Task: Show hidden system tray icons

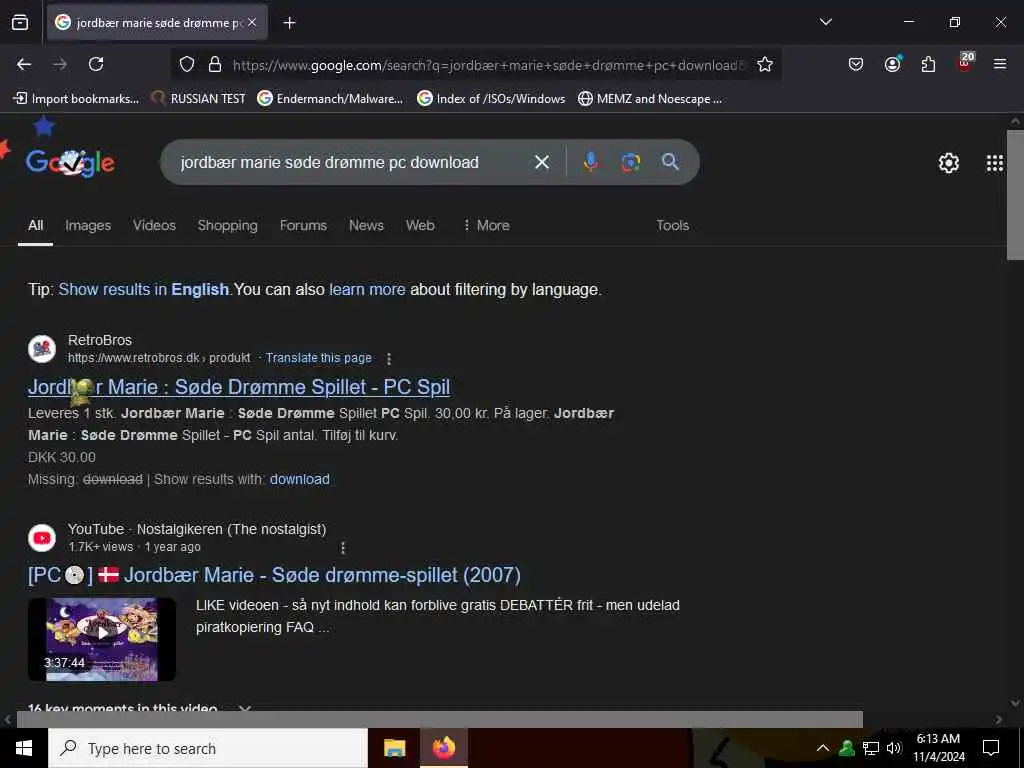Action: (x=823, y=748)
